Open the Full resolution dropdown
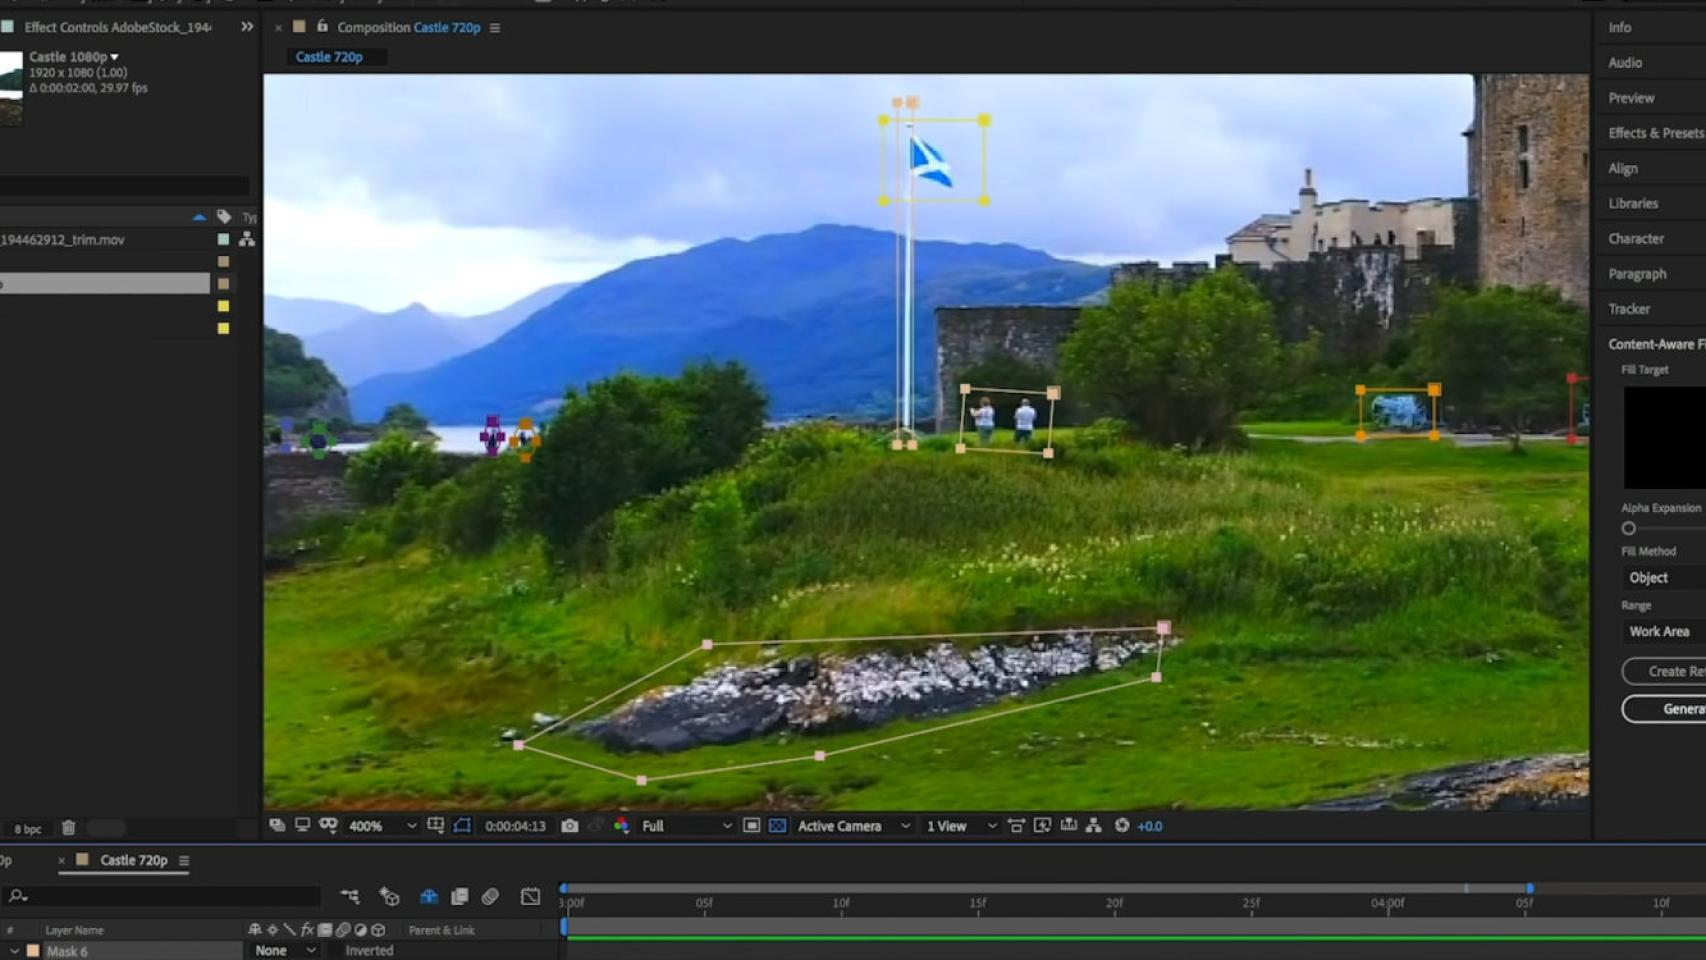This screenshot has height=960, width=1706. point(687,826)
